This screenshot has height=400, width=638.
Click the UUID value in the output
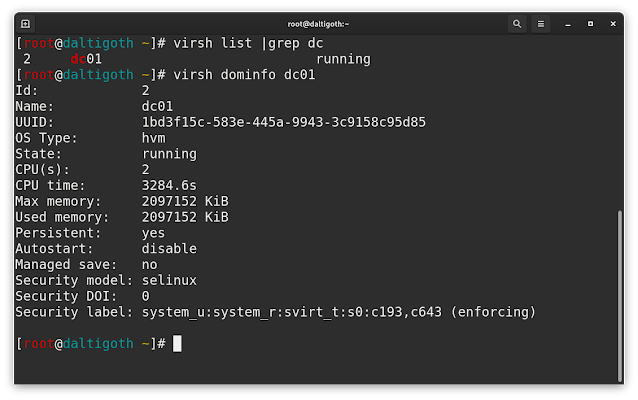pyautogui.click(x=284, y=123)
